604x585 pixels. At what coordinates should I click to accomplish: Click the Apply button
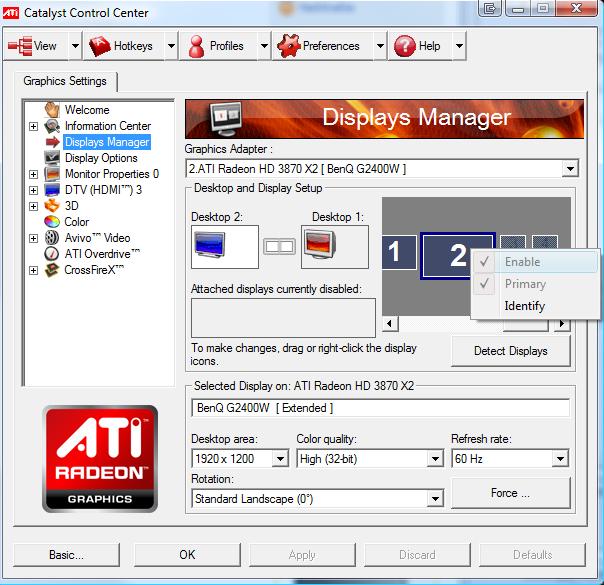[302, 555]
